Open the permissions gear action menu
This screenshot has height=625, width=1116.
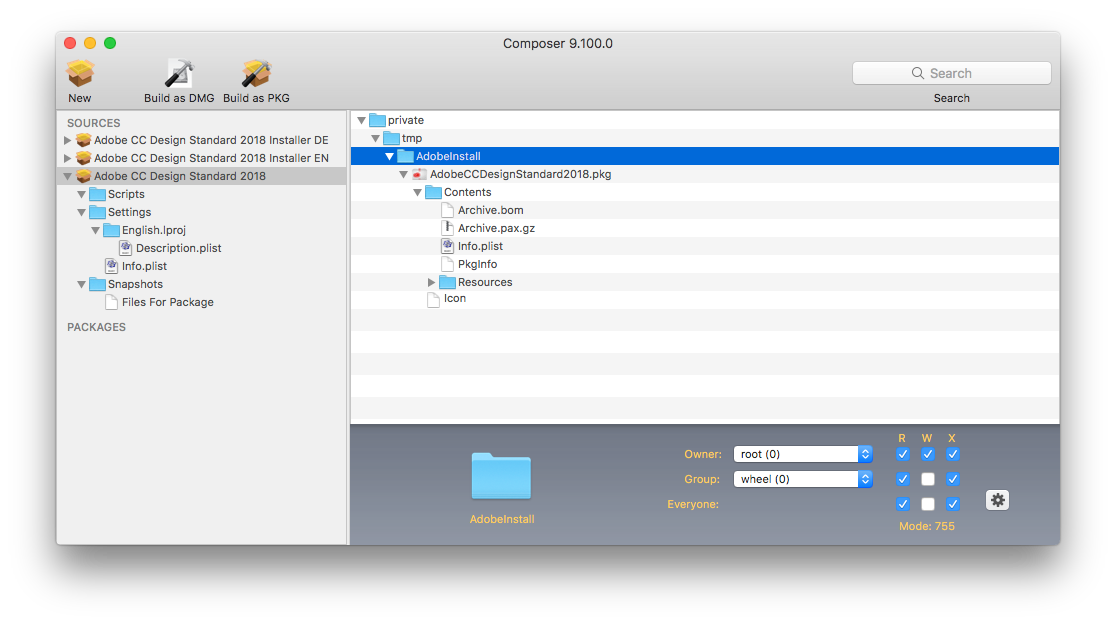click(997, 500)
